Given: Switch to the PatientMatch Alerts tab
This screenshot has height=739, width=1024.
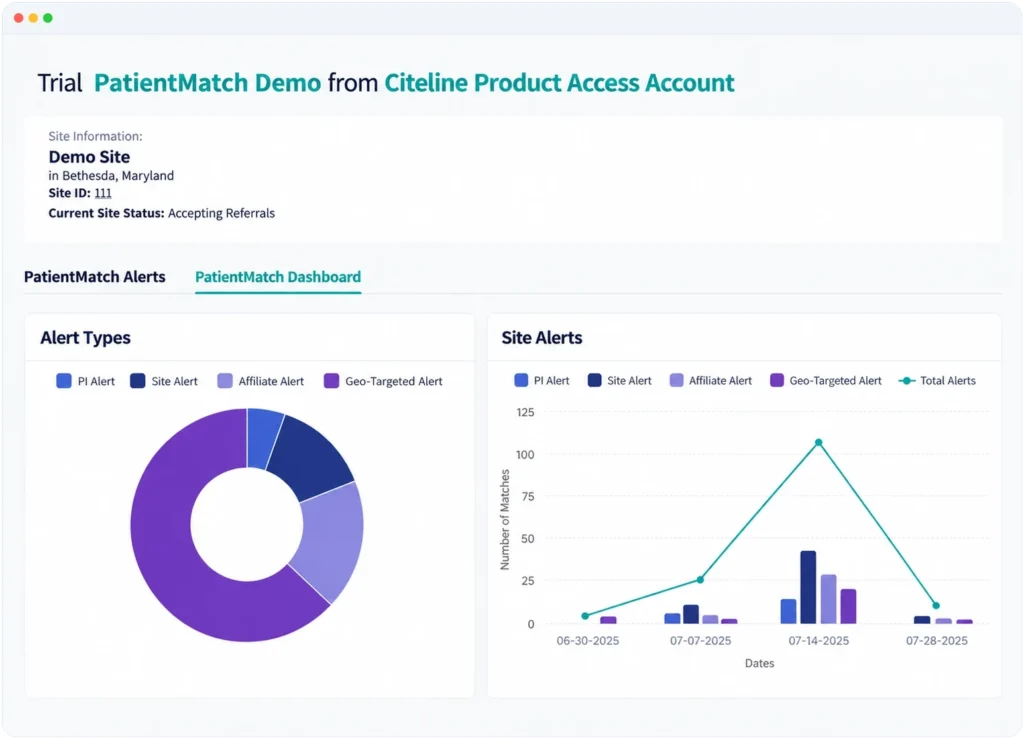Looking at the screenshot, I should pos(95,277).
